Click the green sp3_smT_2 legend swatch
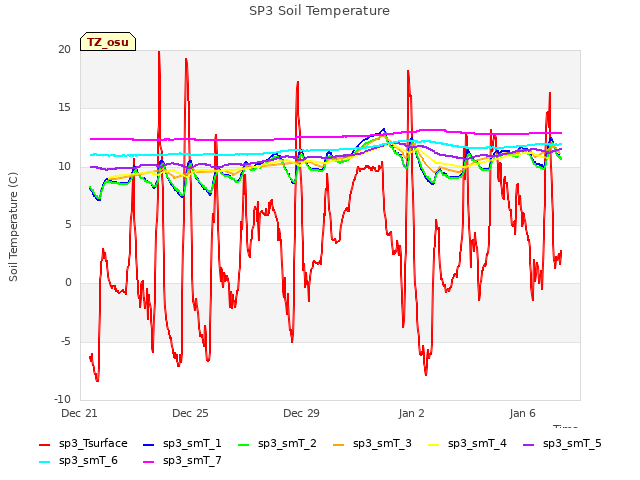The image size is (640, 480). coord(244,444)
